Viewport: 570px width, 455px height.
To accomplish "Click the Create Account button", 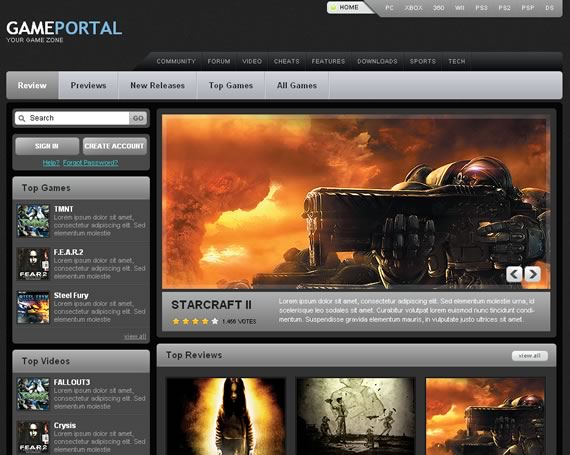I will [x=115, y=146].
